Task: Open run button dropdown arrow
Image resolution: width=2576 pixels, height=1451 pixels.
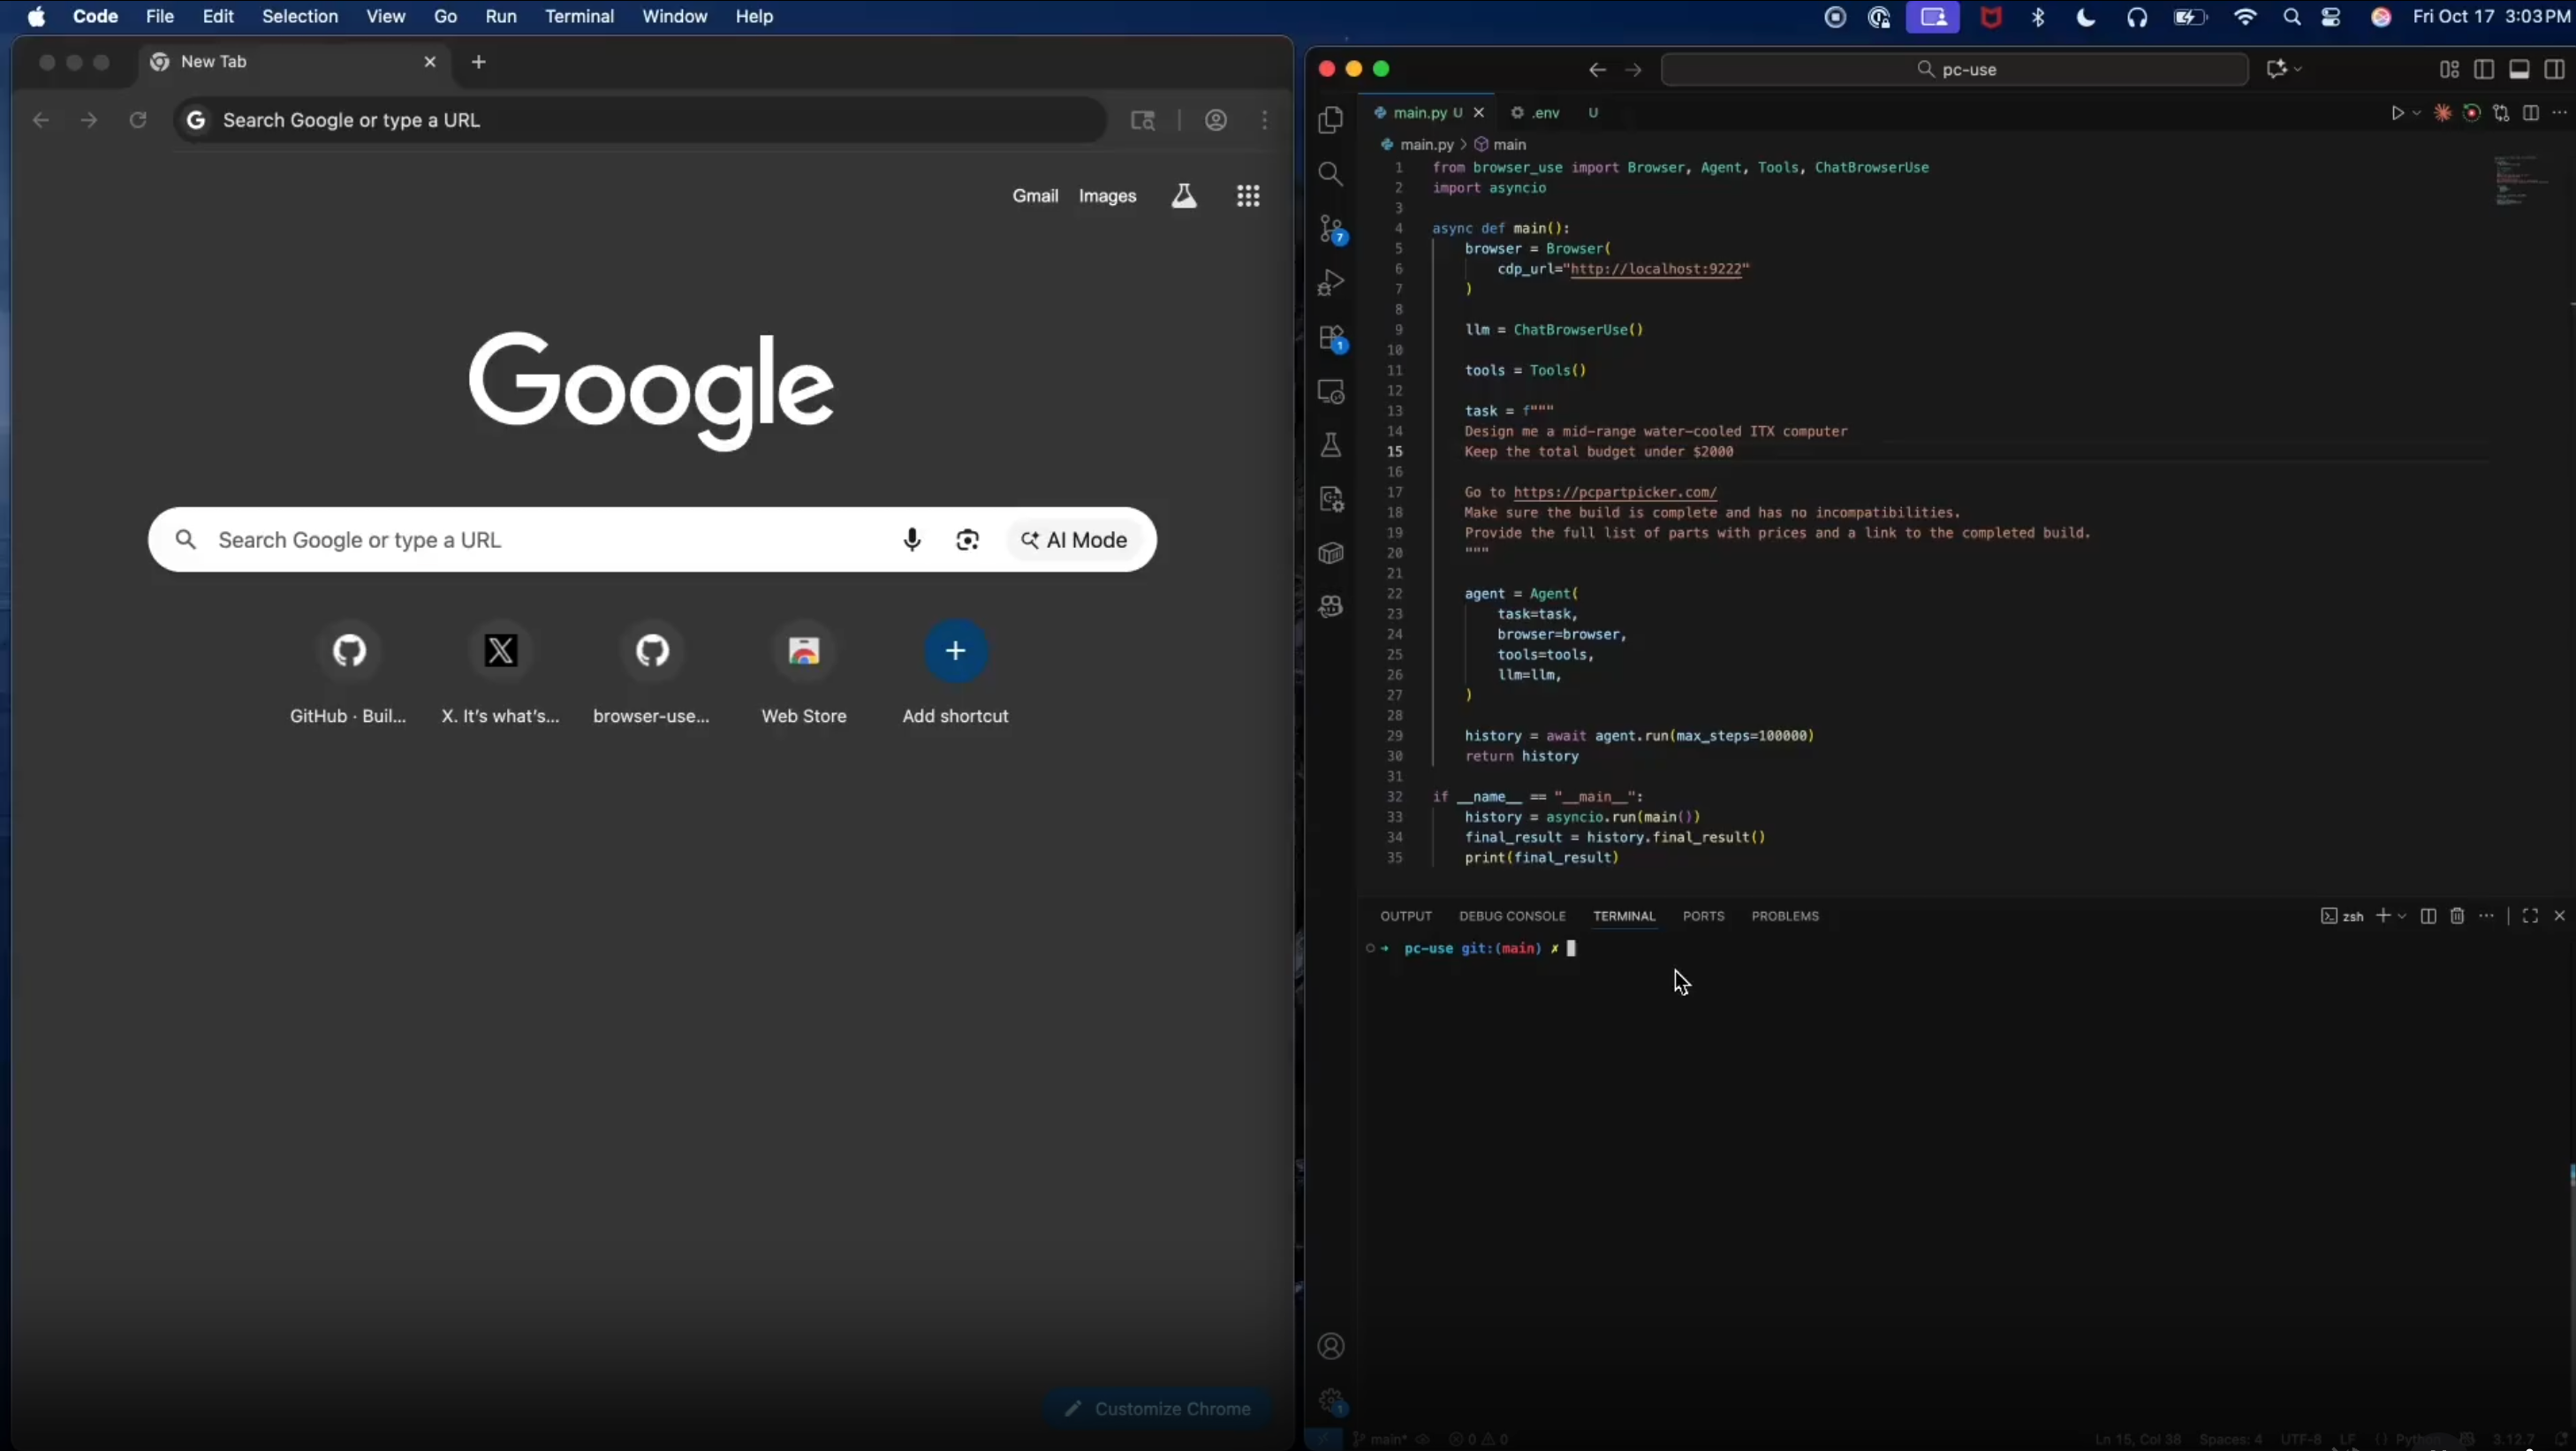Action: pyautogui.click(x=2417, y=113)
